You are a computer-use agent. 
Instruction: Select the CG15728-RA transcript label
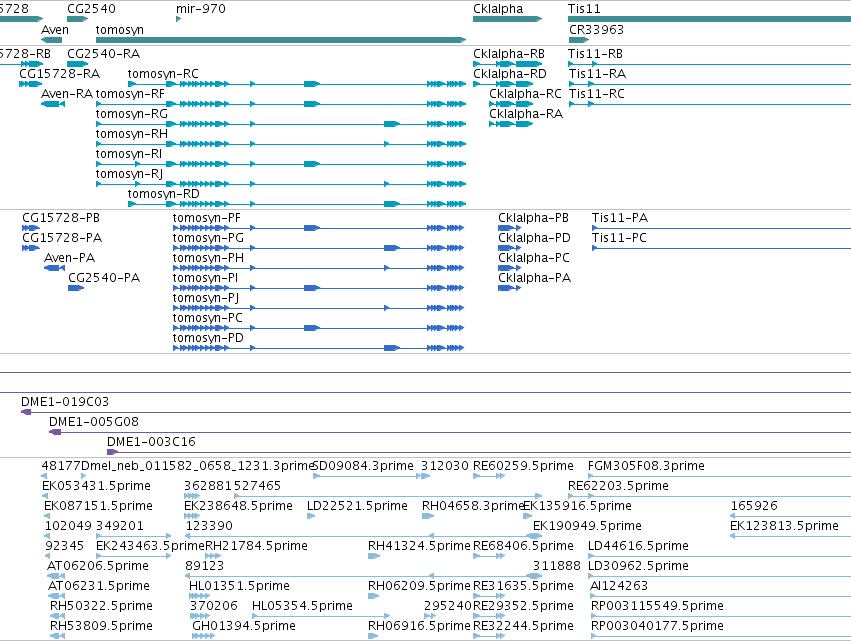(60, 74)
